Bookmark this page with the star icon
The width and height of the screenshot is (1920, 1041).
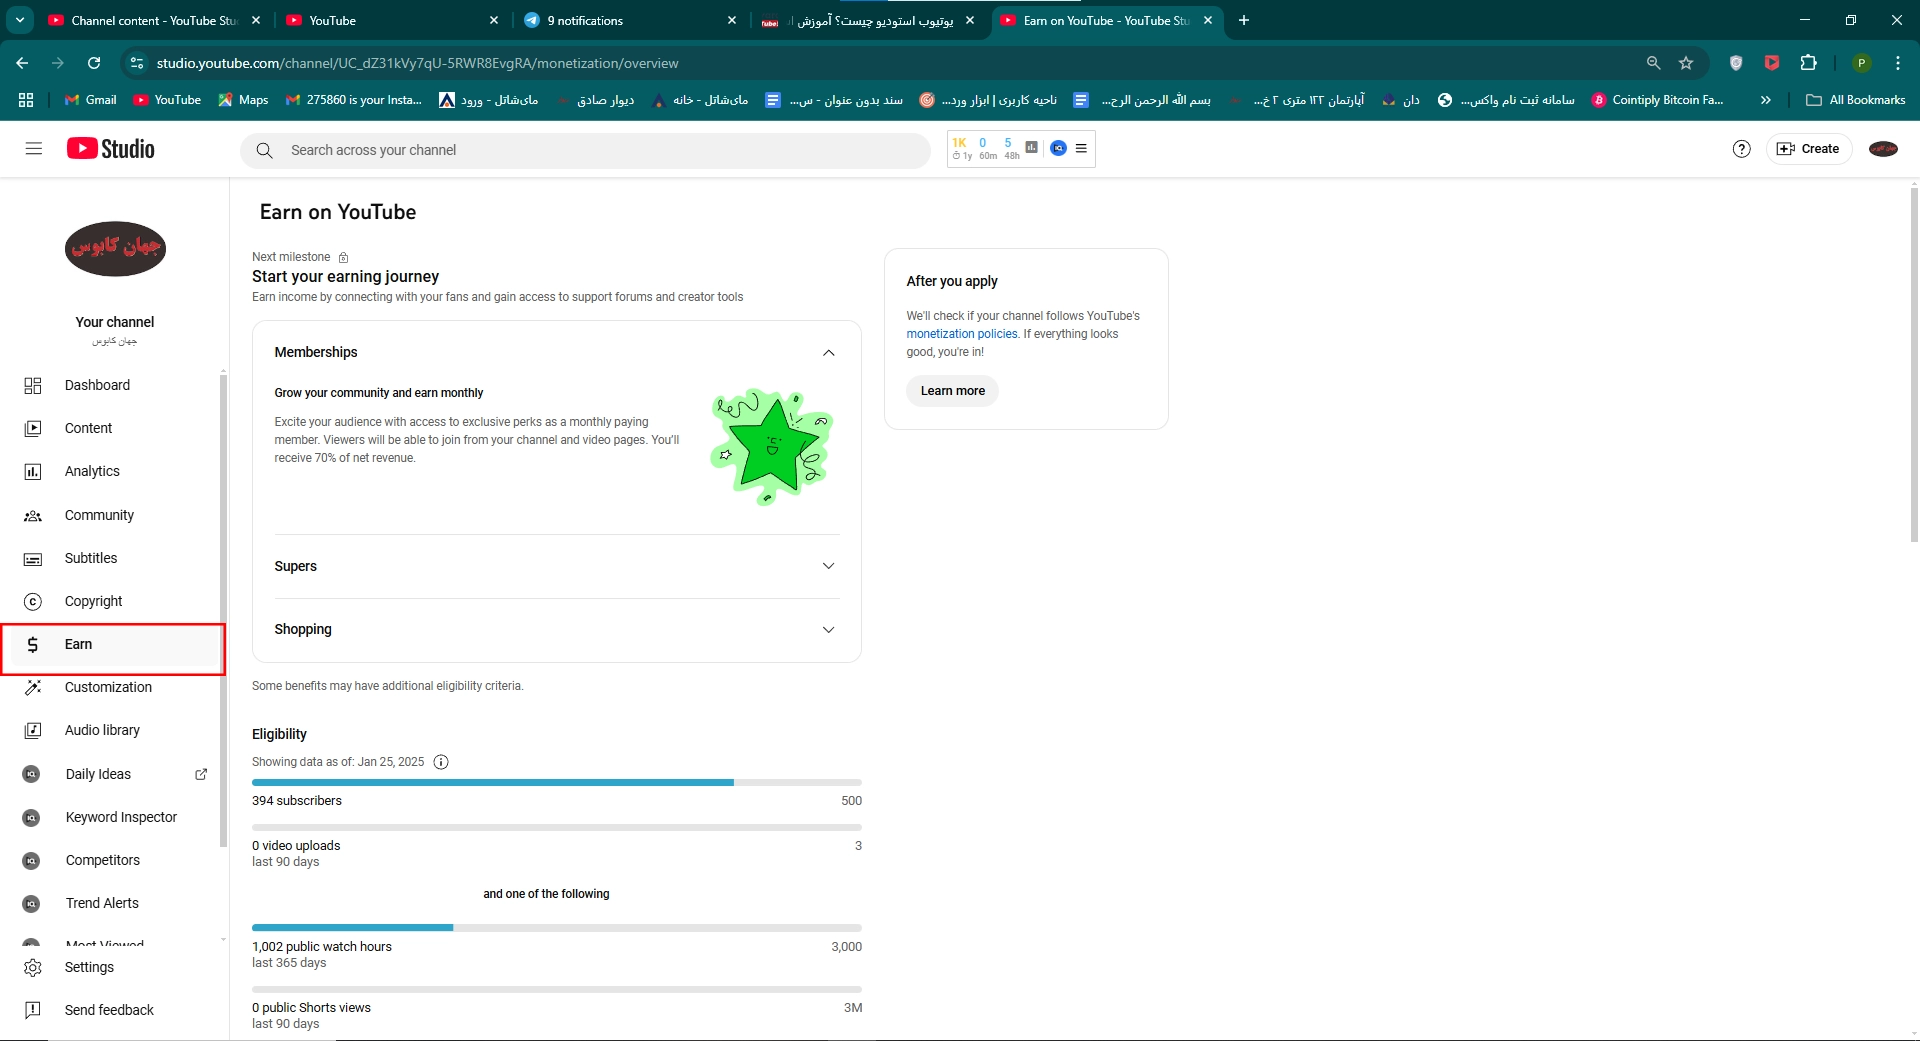[1686, 63]
